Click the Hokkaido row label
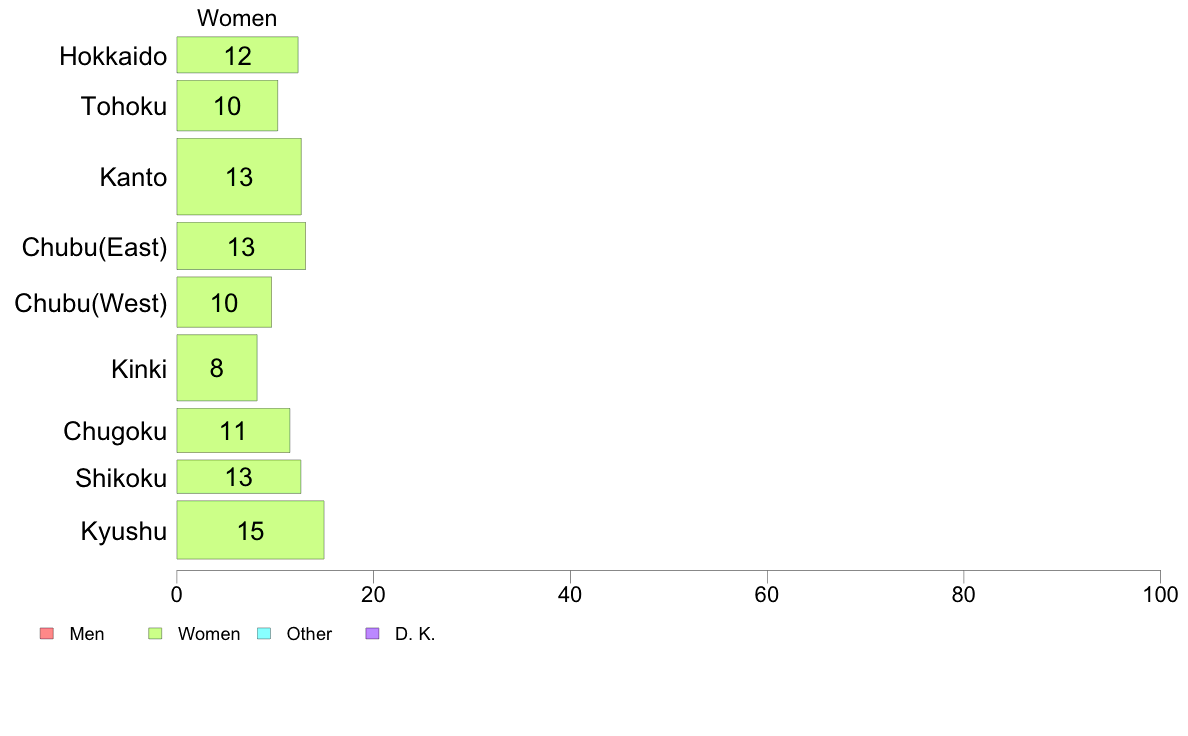1188x736 pixels. click(x=113, y=56)
